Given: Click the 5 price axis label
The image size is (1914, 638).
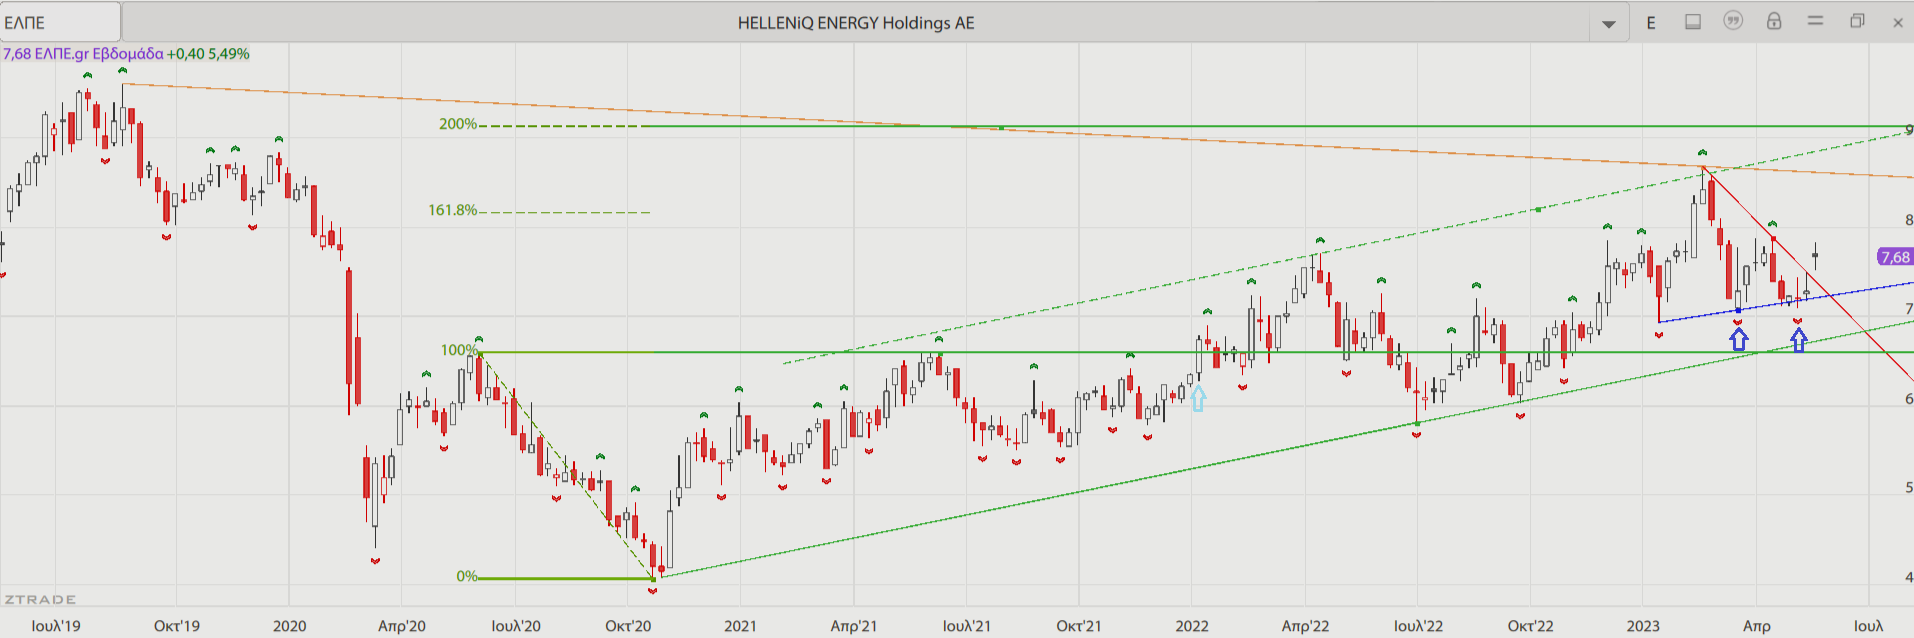Looking at the screenshot, I should [1909, 488].
